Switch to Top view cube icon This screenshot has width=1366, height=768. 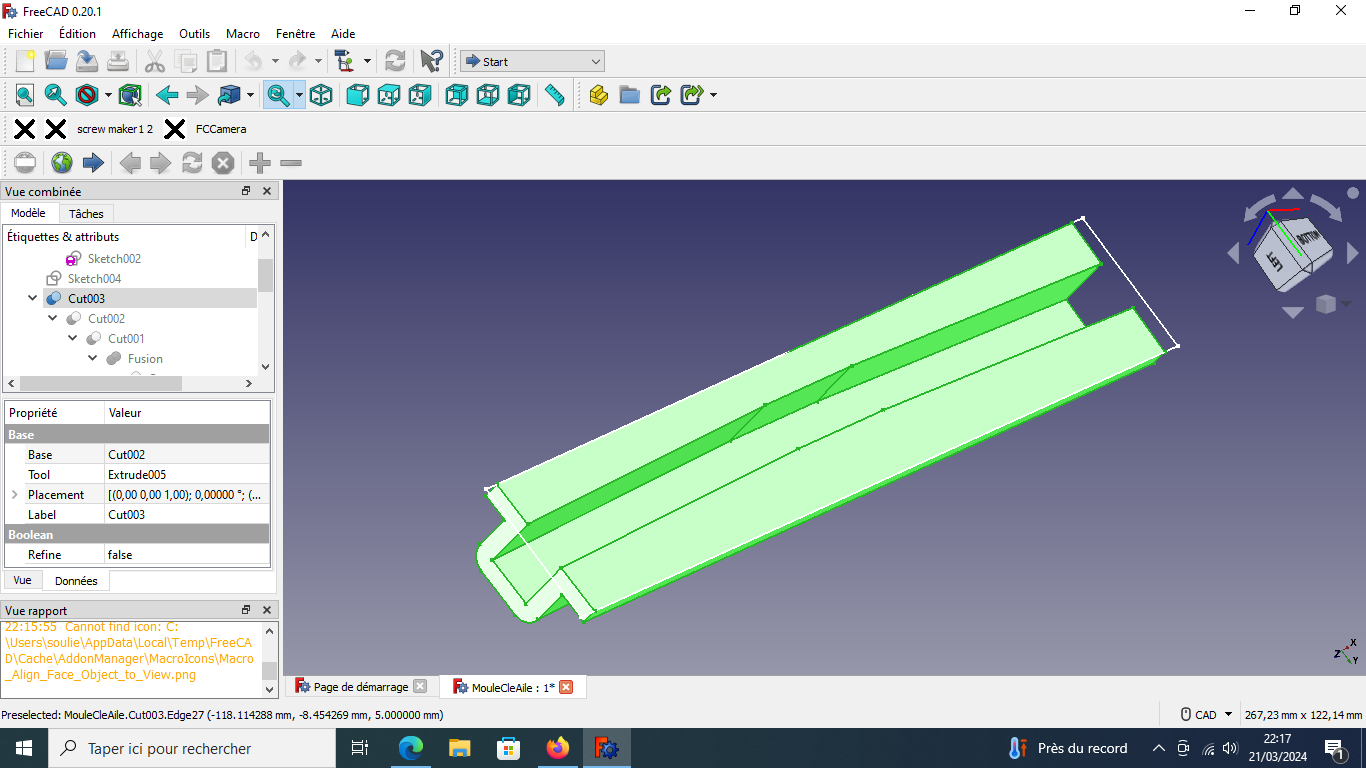coord(389,95)
